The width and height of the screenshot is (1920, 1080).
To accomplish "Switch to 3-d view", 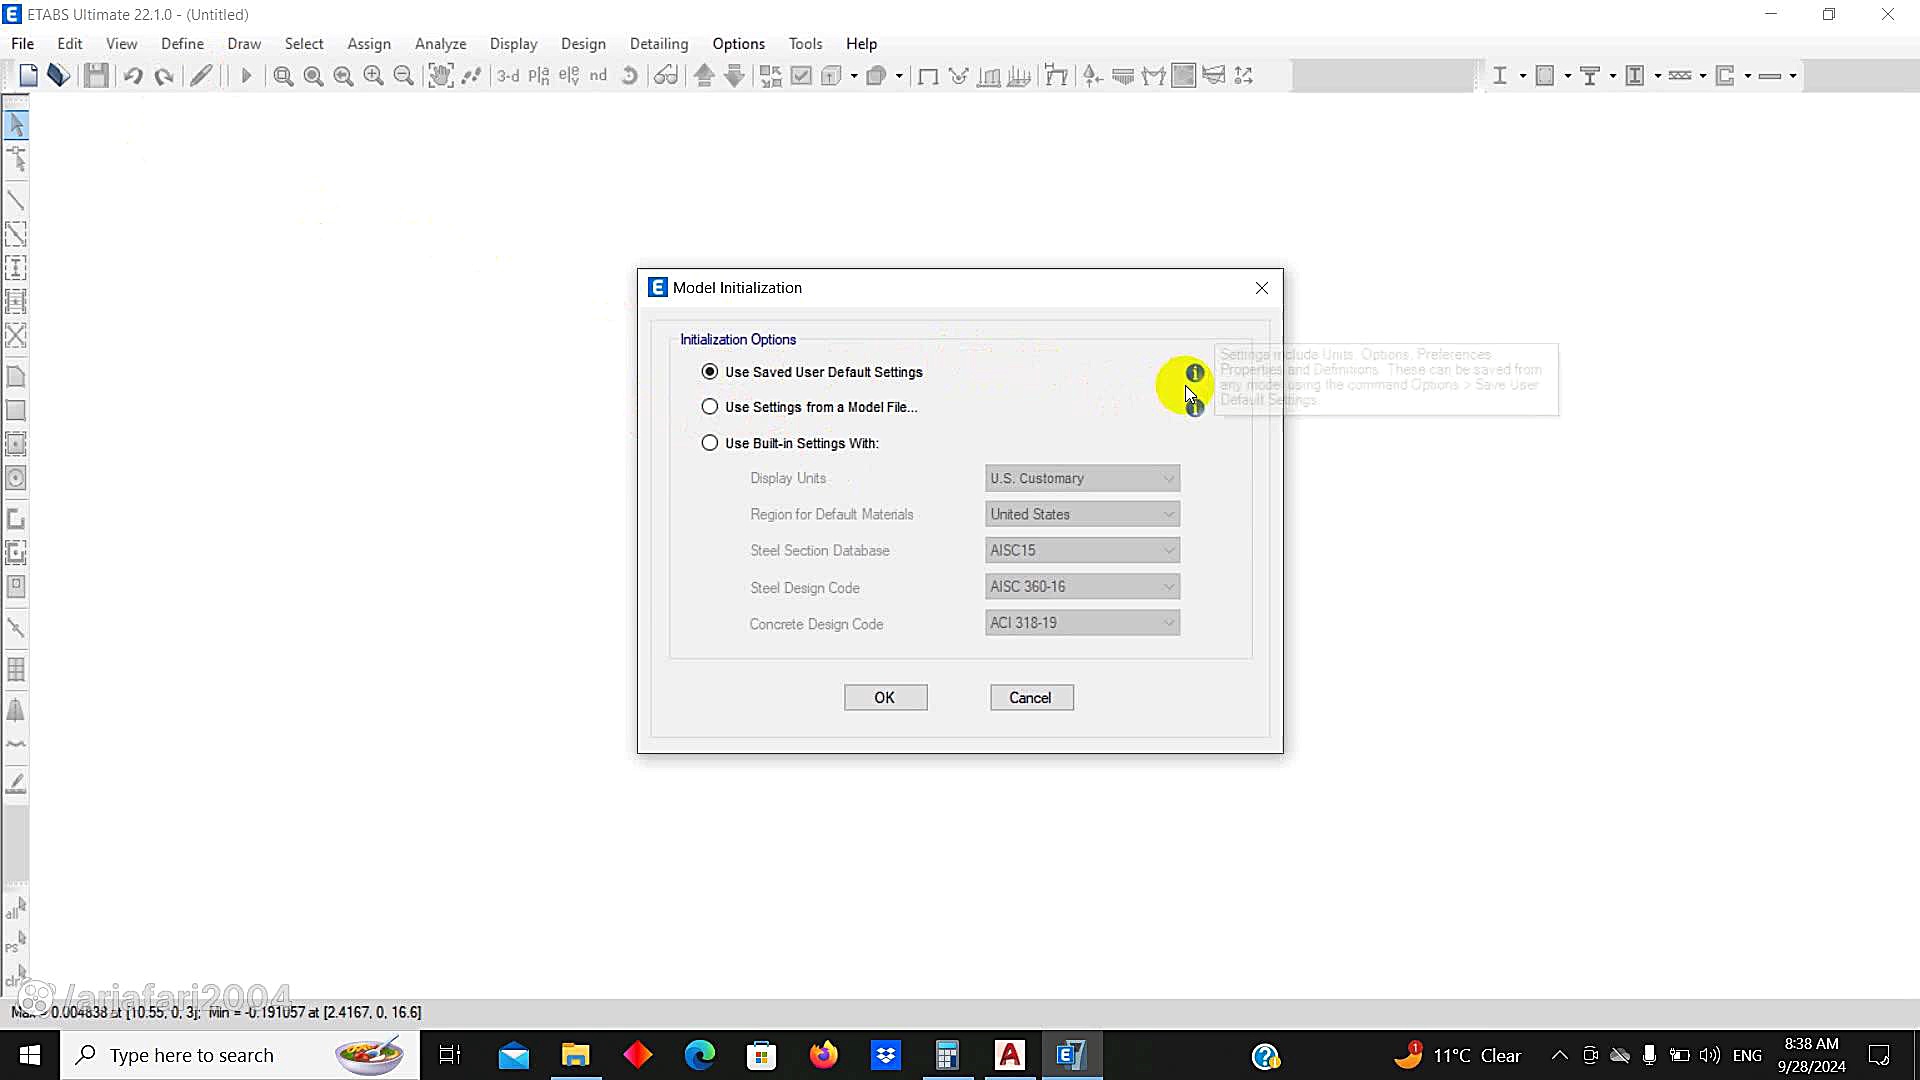I will coord(508,76).
